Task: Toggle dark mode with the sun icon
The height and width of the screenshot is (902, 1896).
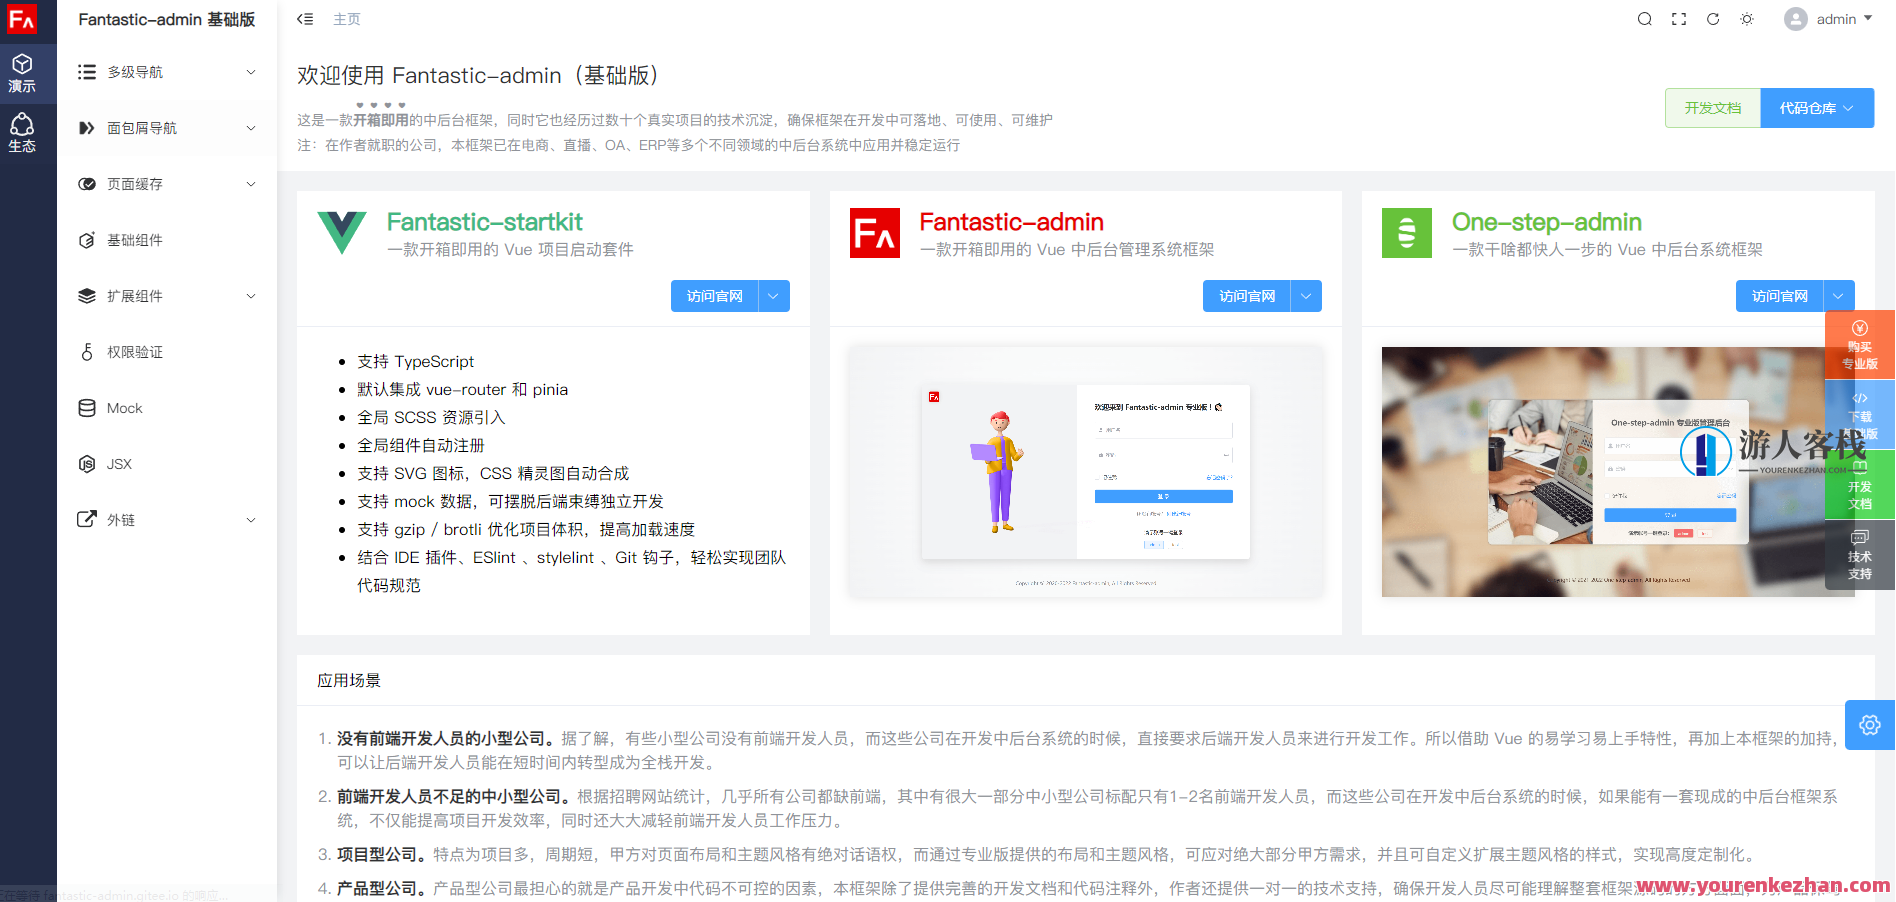Action: pyautogui.click(x=1746, y=18)
